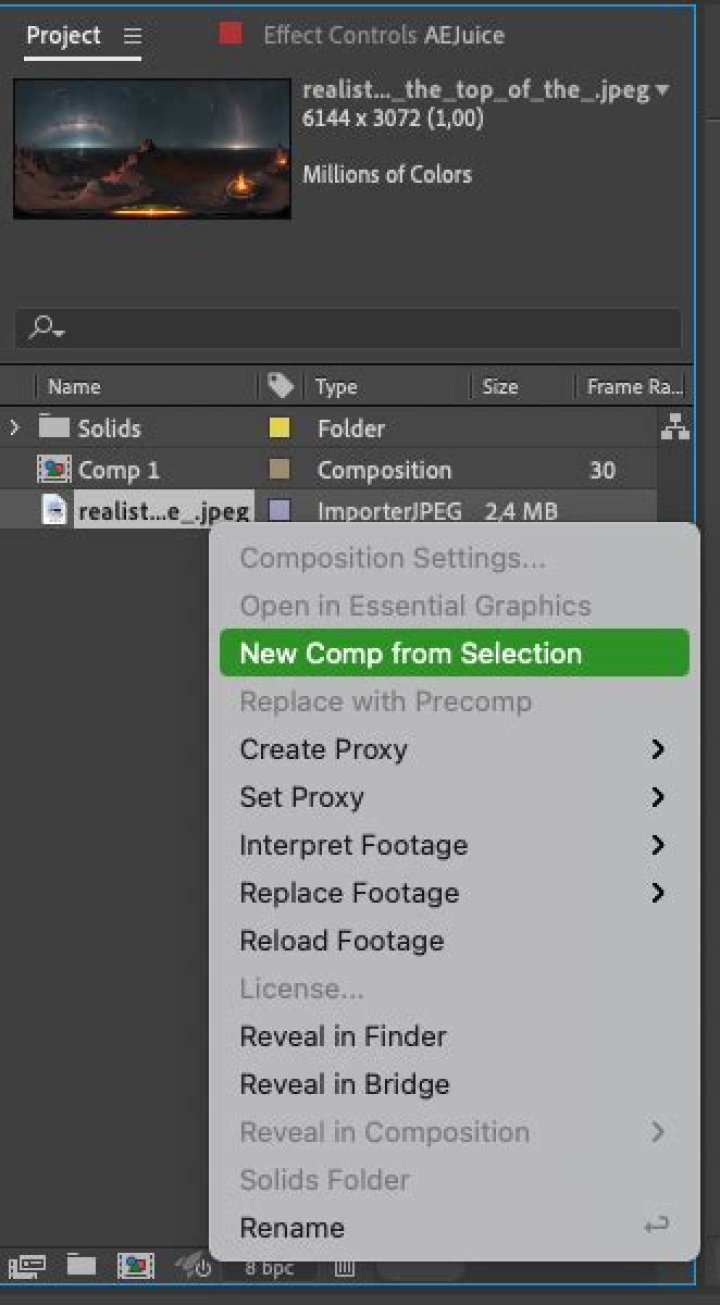
Task: Open the Create Proxy submenu
Action: point(323,749)
